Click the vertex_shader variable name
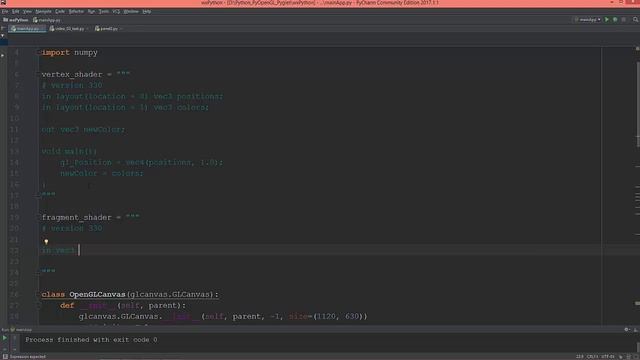Viewport: 640px width, 360px height. point(72,75)
